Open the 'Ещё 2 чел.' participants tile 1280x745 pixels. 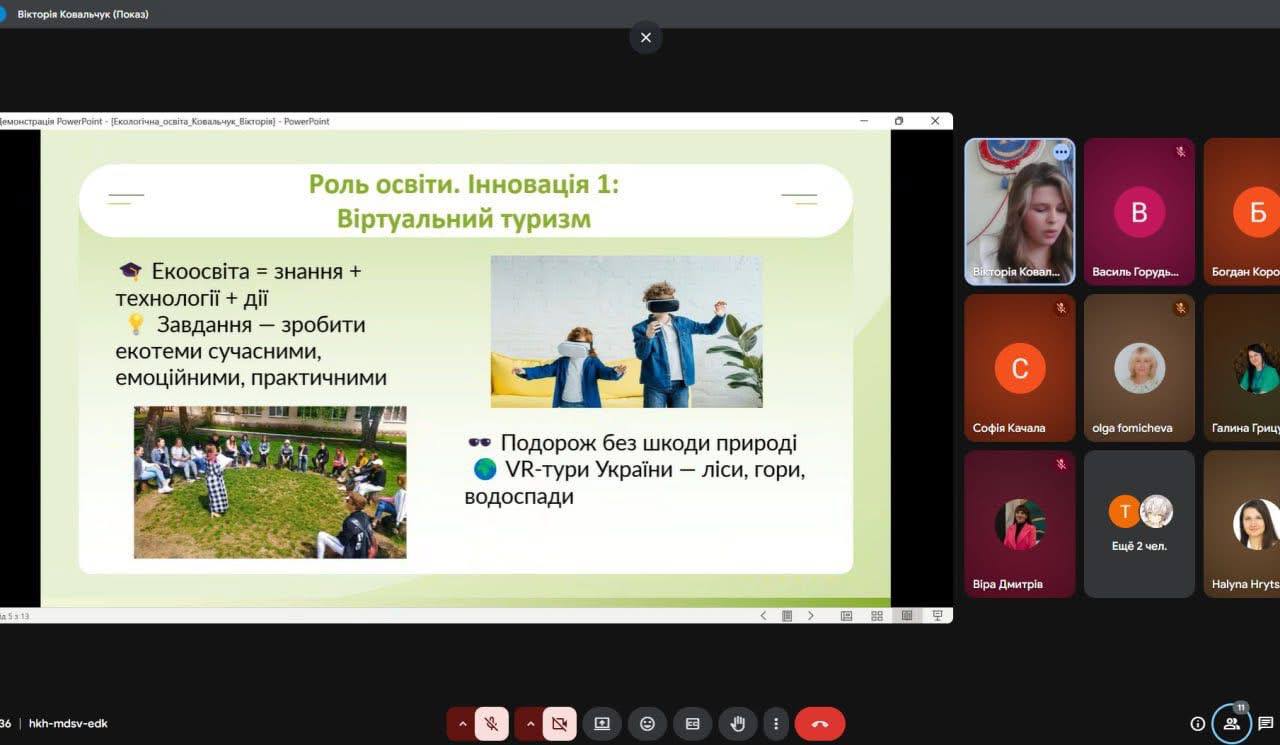(1139, 524)
